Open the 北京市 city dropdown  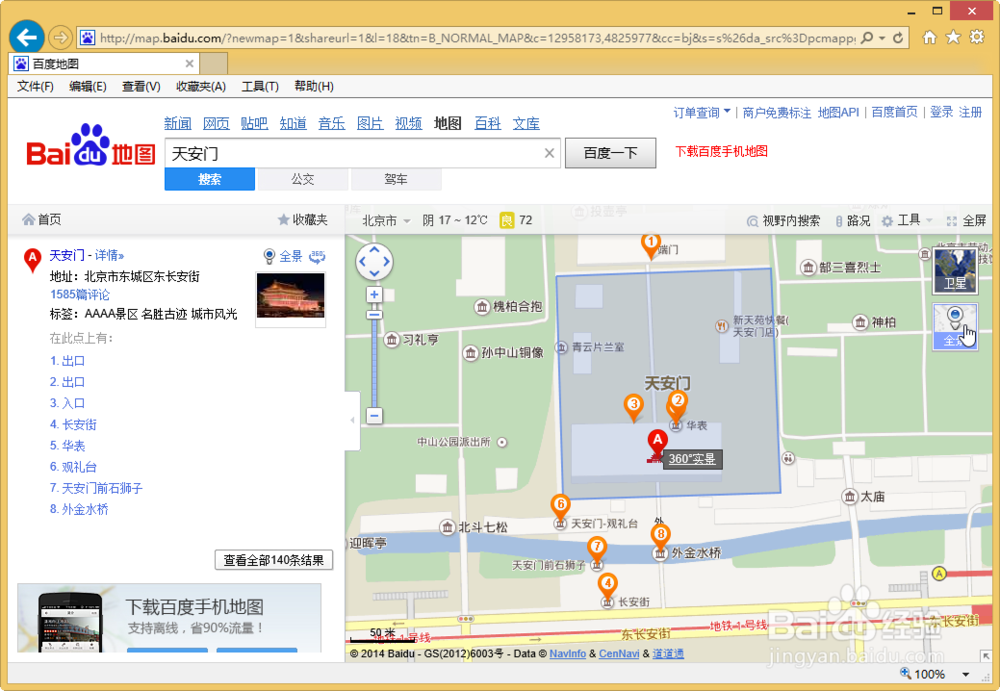385,221
